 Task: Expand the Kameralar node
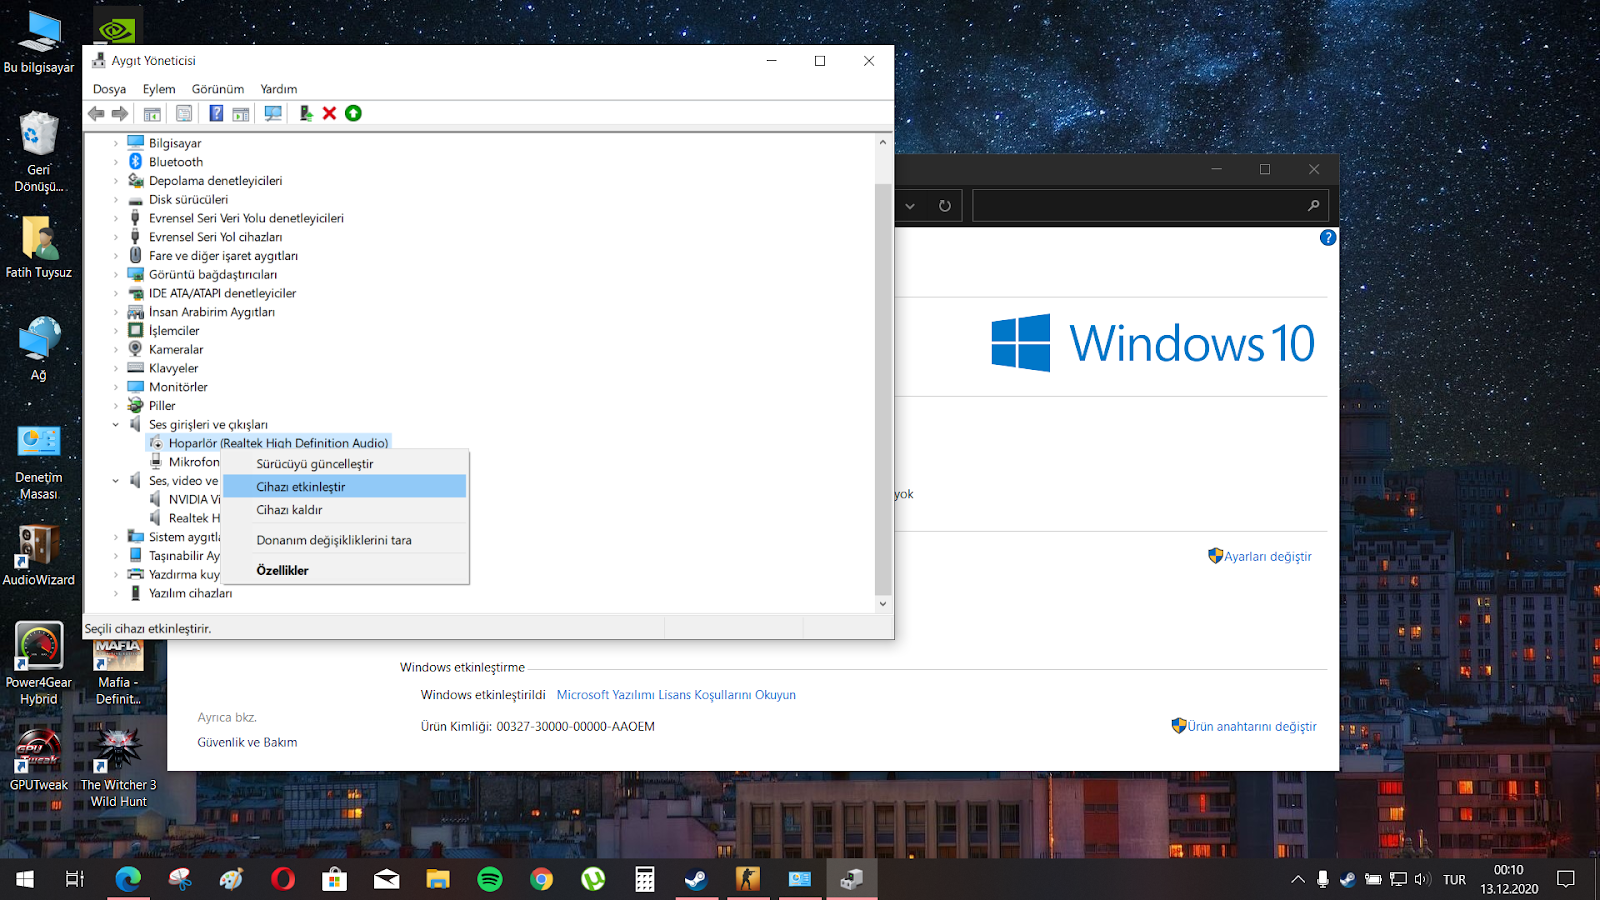(x=116, y=350)
